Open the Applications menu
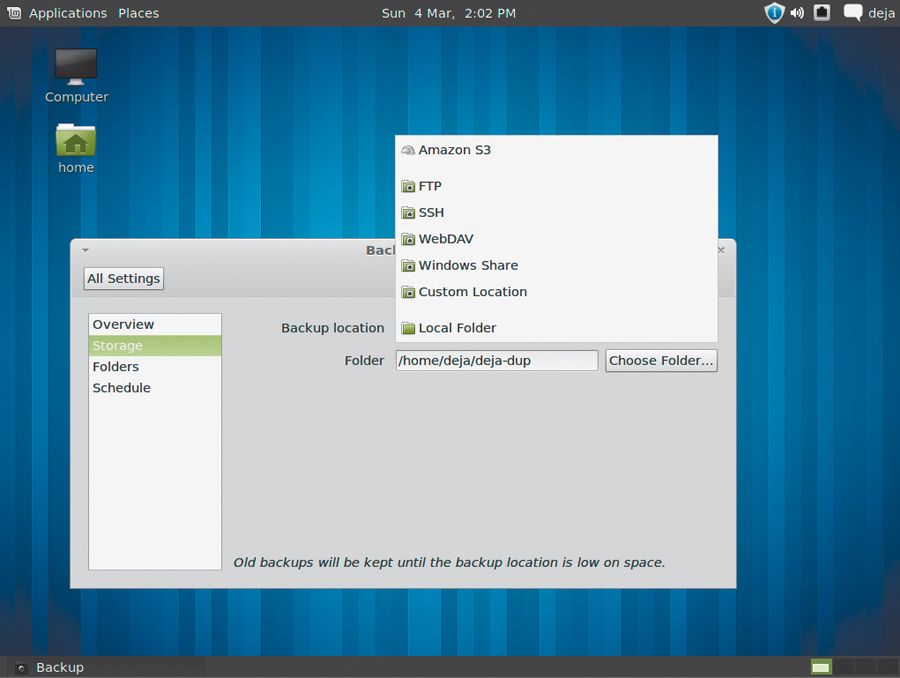The image size is (900, 678). tap(67, 13)
